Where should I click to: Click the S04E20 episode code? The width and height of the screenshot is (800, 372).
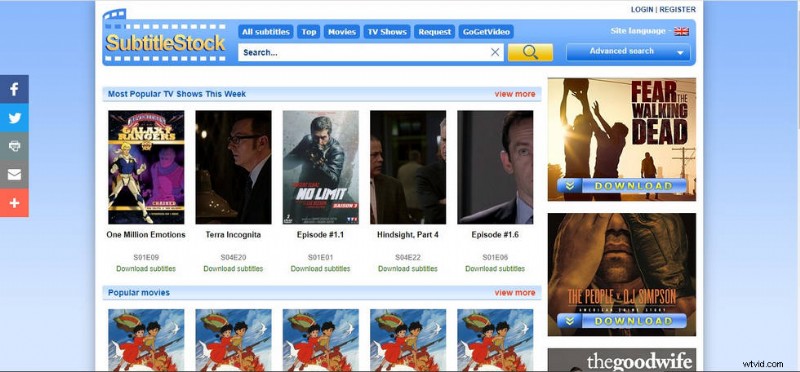tap(233, 257)
